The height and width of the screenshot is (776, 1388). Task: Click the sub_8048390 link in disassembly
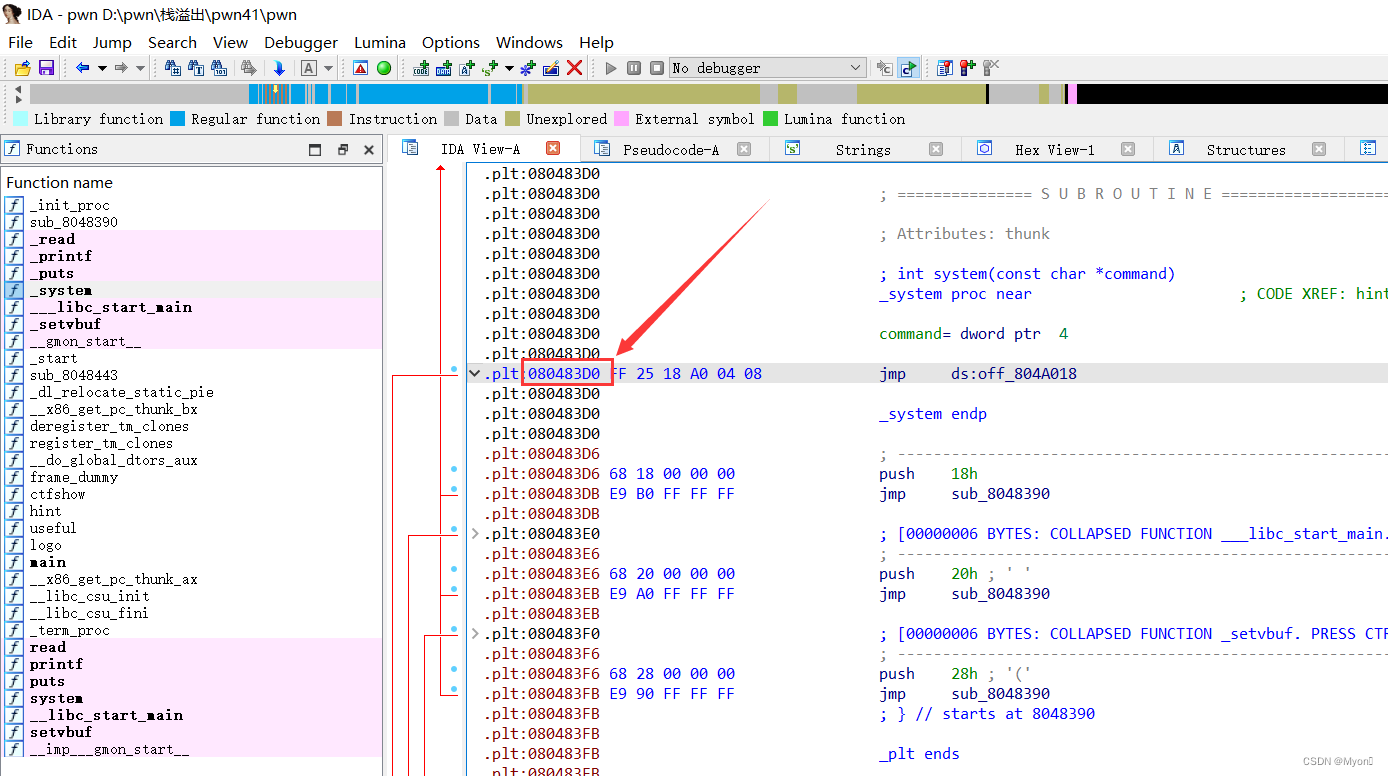coord(1000,493)
